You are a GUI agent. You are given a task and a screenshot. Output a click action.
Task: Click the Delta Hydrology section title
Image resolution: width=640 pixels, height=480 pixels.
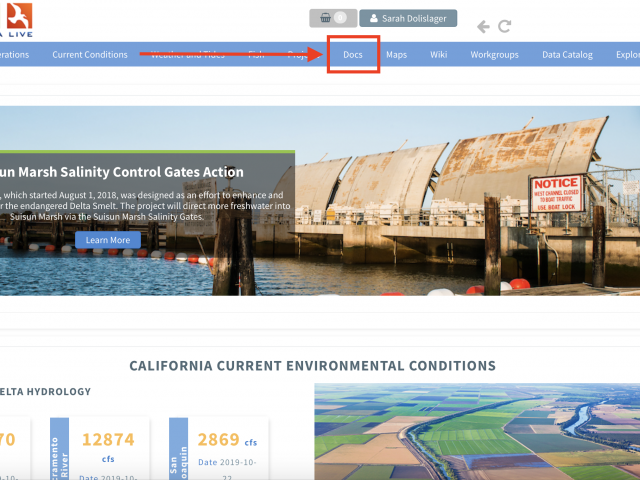45,391
